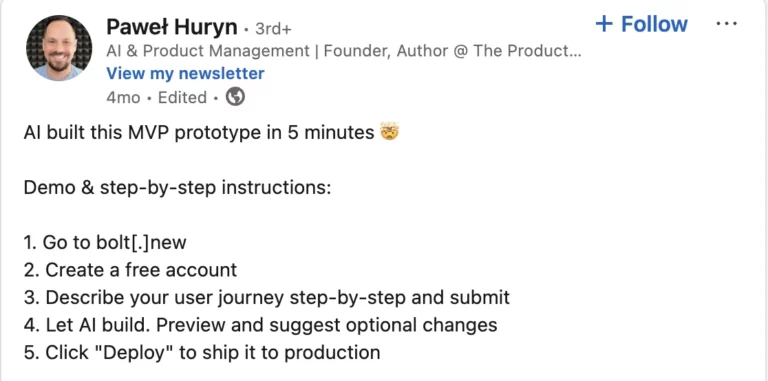Click the 3rd+ connection degree badge
This screenshot has height=381, width=768.
[x=273, y=29]
